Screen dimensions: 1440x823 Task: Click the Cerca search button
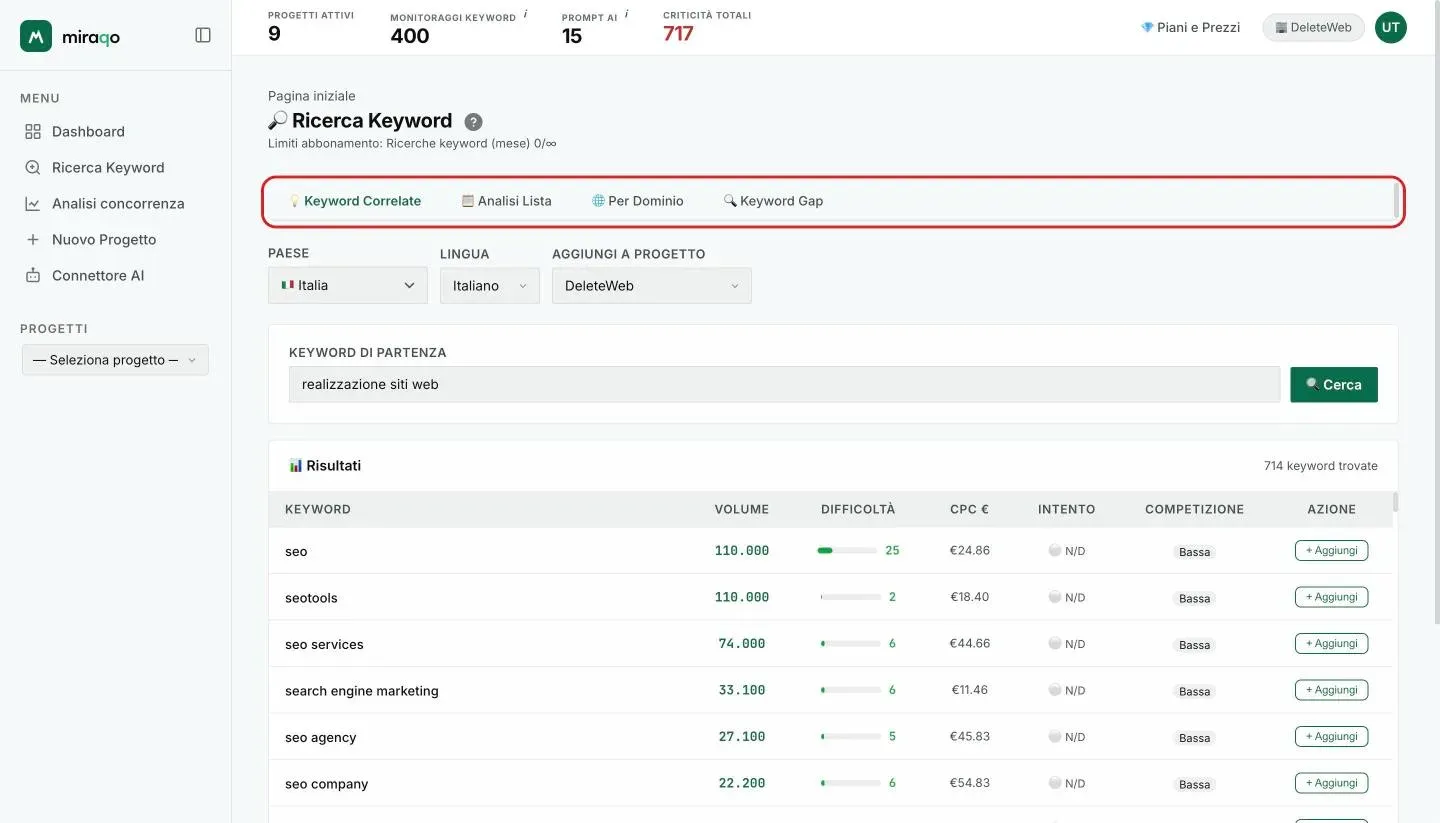click(1334, 385)
